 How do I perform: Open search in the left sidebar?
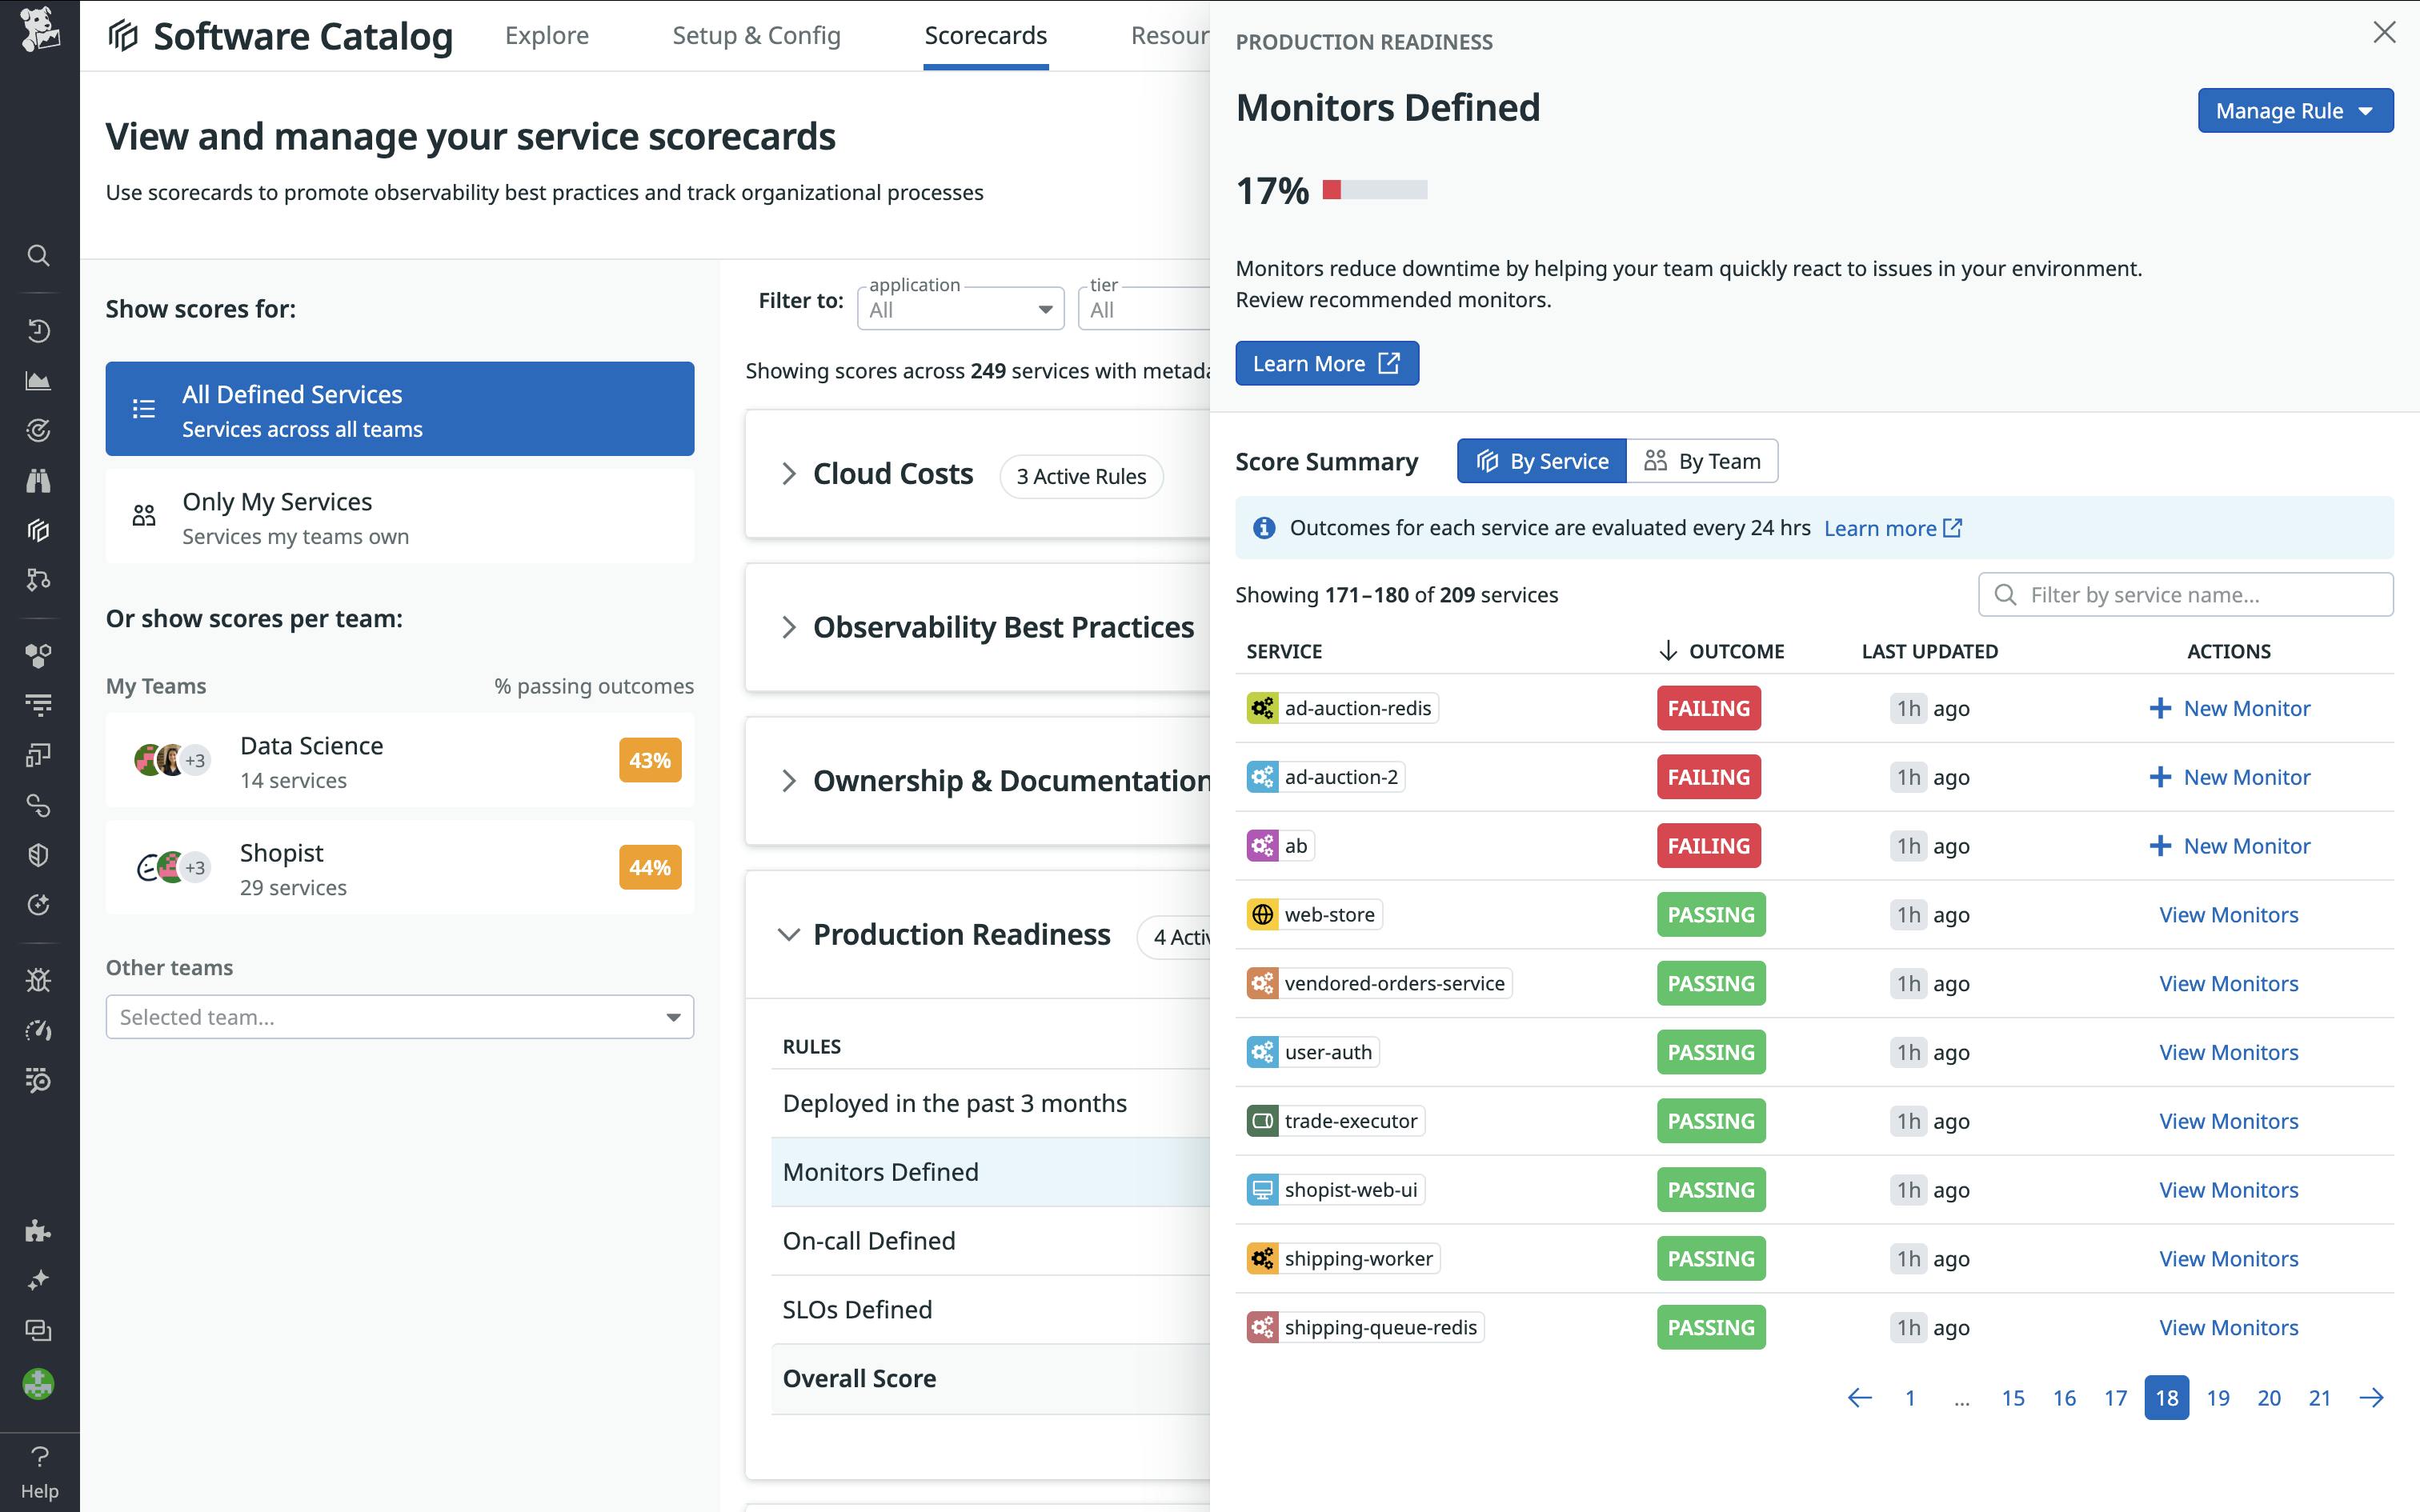pos(39,256)
